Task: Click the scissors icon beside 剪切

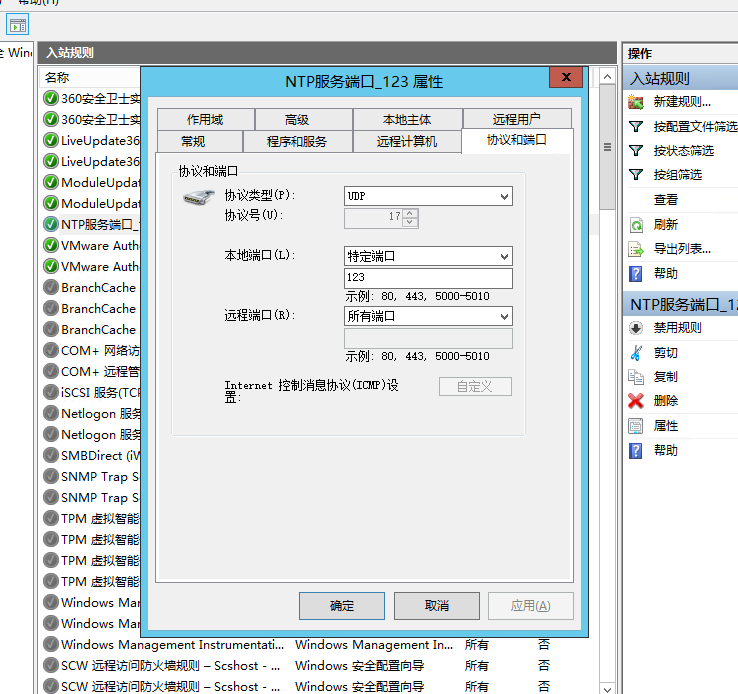Action: [636, 352]
